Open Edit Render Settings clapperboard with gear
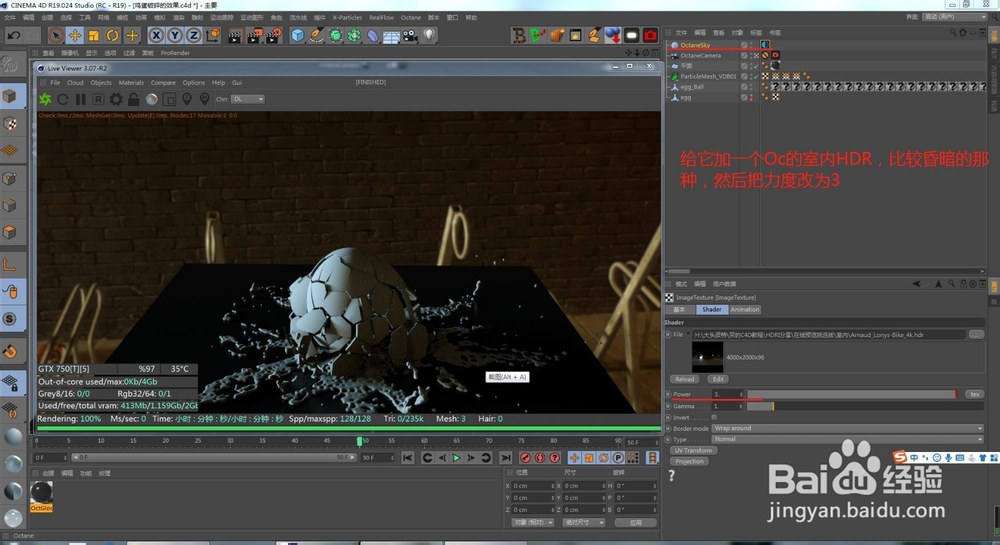Screen dimensions: 1000x545 [x=274, y=36]
